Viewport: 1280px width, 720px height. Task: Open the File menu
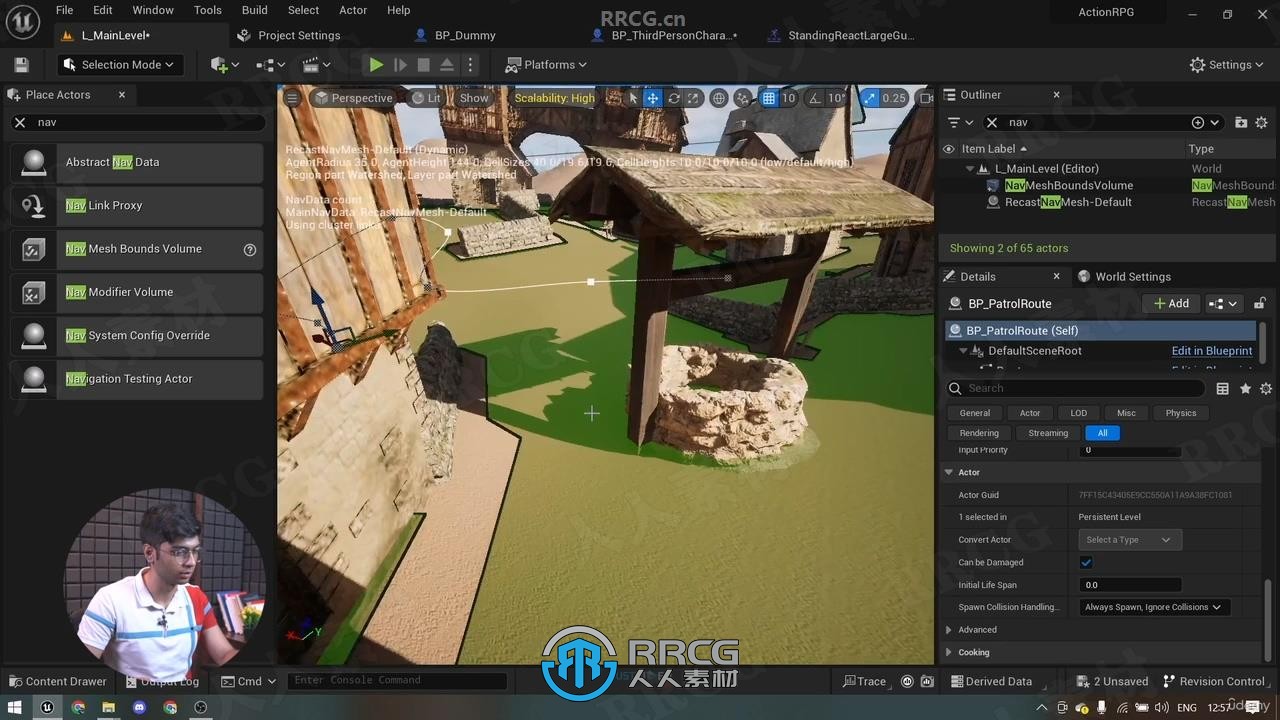[64, 10]
